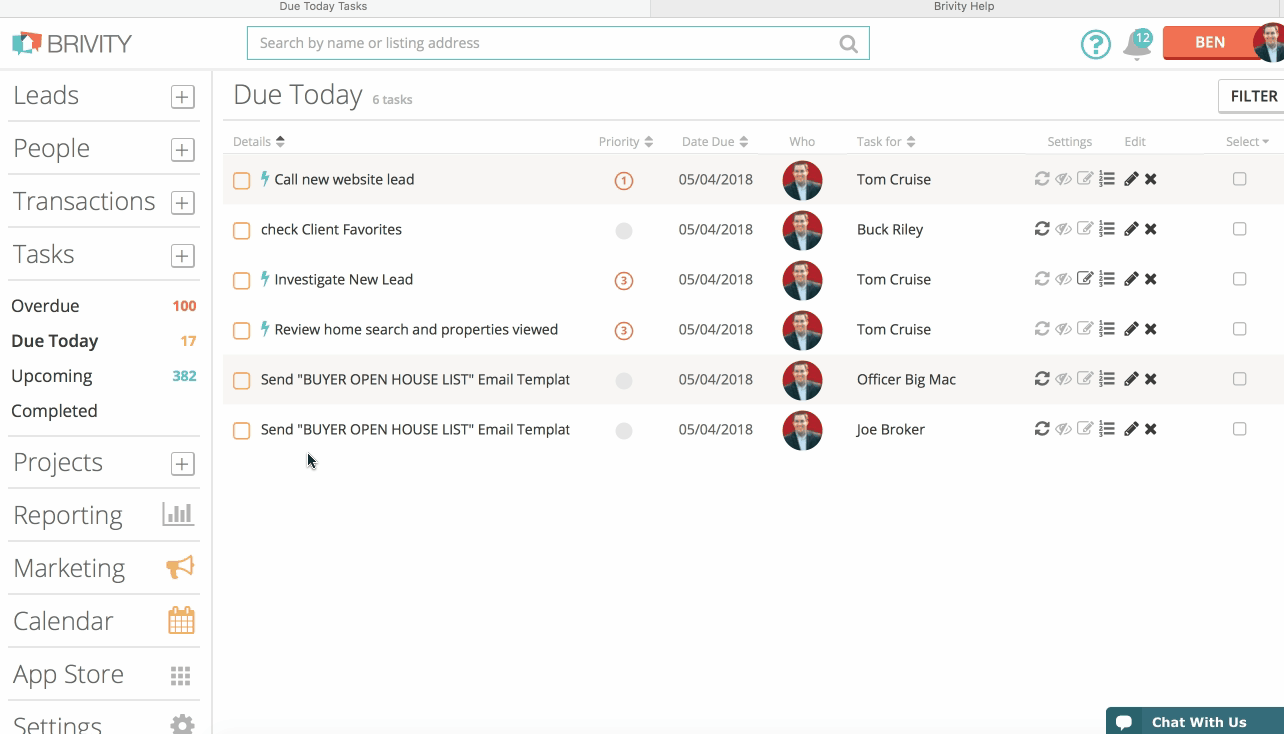Viewport: 1284px width, 734px height.
Task: Click the App Store grid icon
Action: [180, 676]
